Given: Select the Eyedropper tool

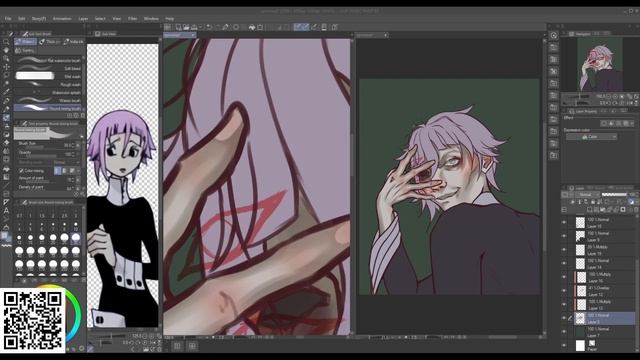Looking at the screenshot, I should click(x=6, y=92).
